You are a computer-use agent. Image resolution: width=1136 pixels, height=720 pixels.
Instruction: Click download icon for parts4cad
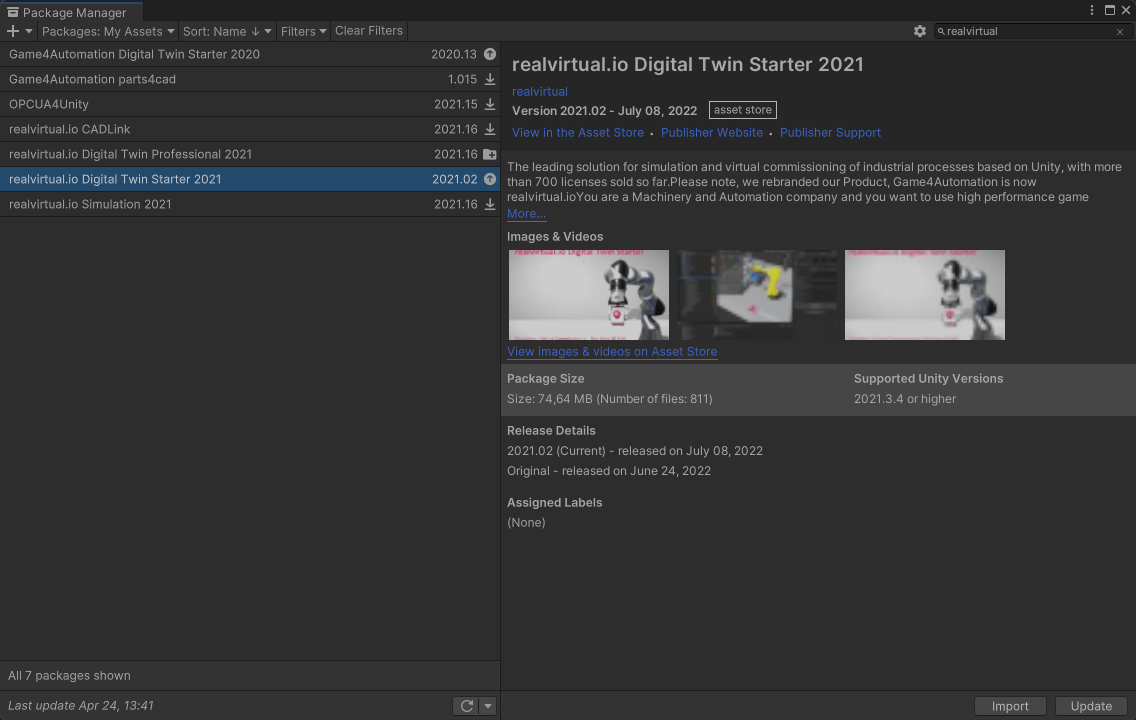point(490,79)
